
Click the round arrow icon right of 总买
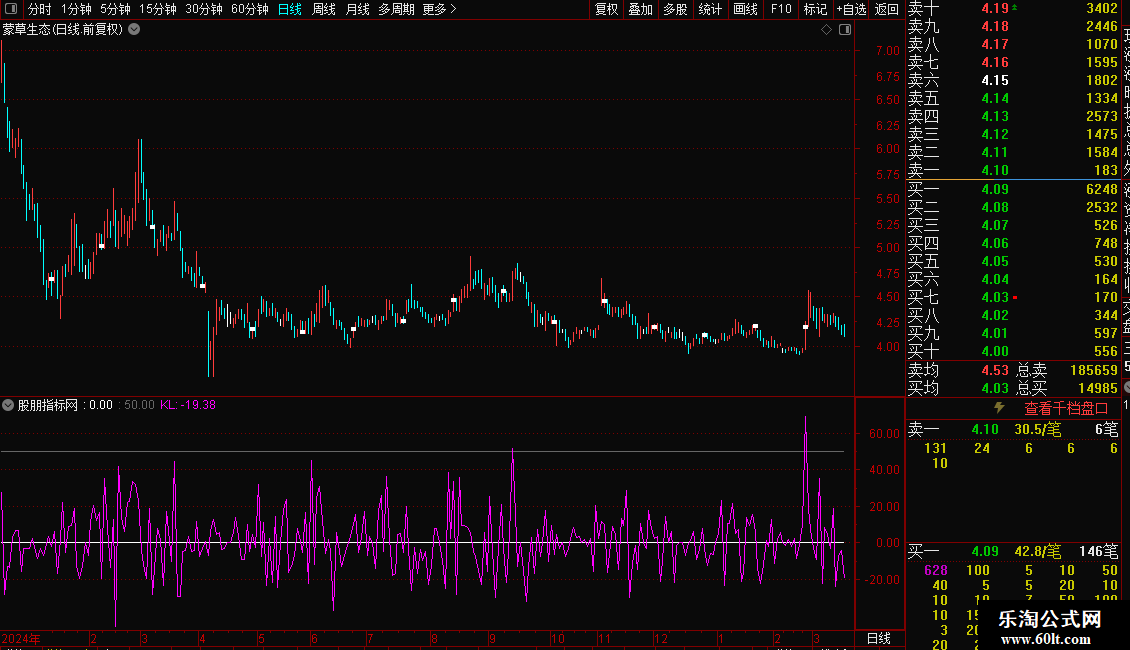point(1126,387)
